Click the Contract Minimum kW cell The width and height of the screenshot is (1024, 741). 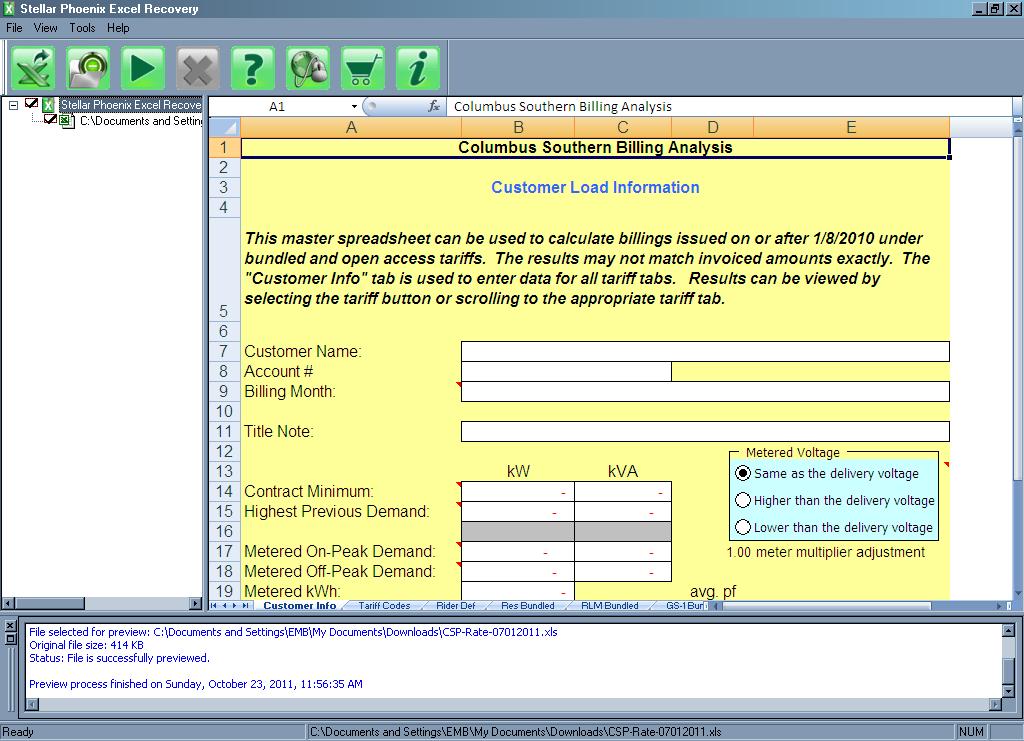(518, 491)
